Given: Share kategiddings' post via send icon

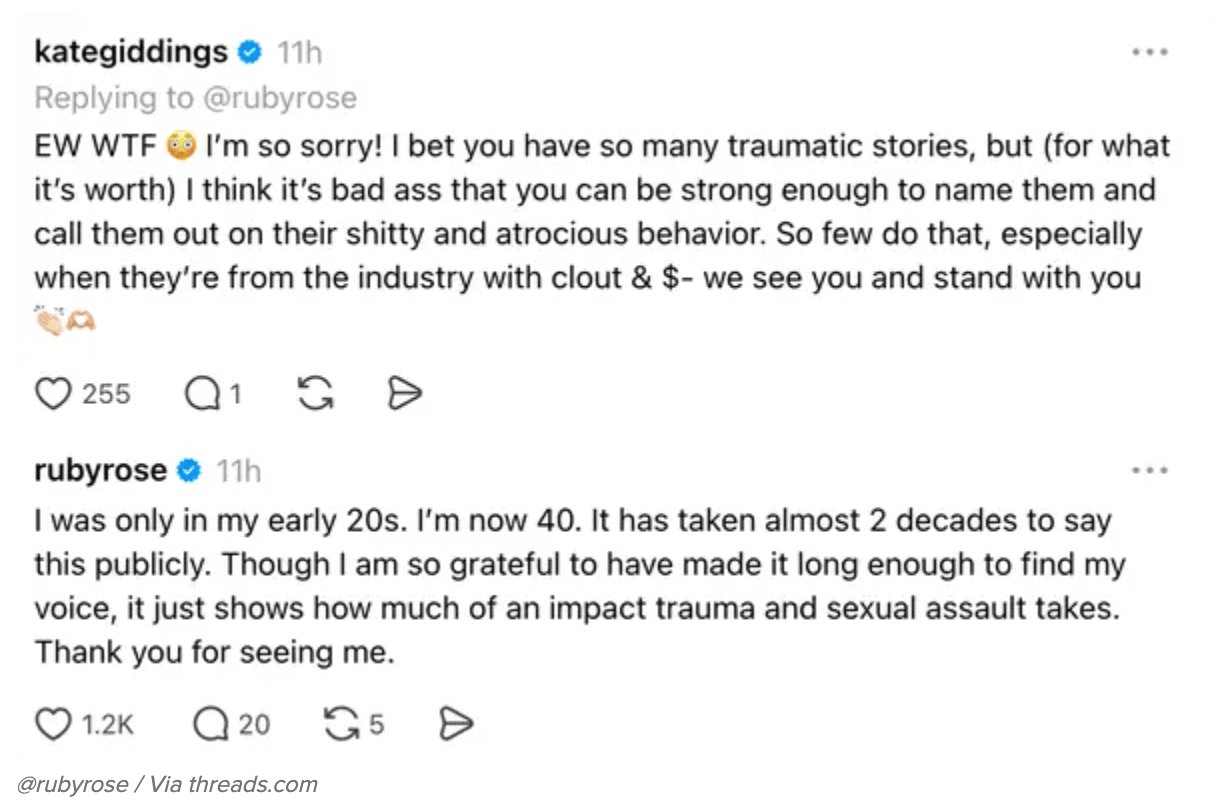Looking at the screenshot, I should pyautogui.click(x=404, y=395).
